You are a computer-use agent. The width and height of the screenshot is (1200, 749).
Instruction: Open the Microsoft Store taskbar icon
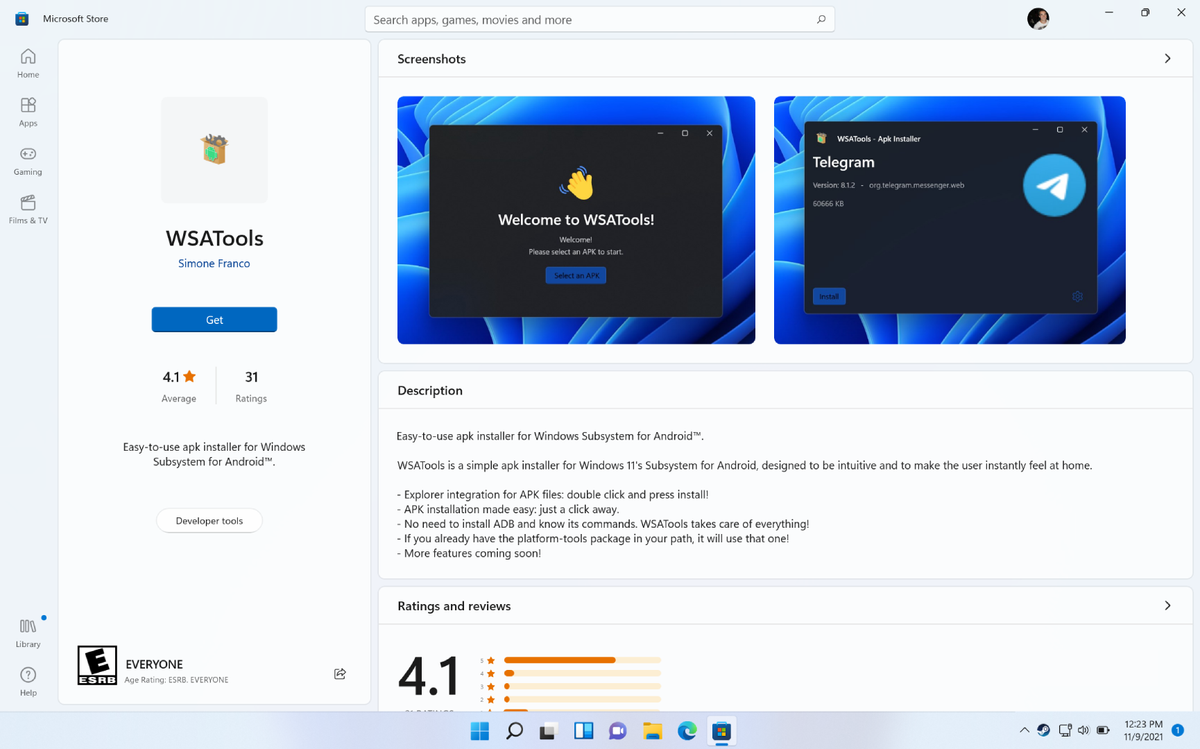(722, 730)
